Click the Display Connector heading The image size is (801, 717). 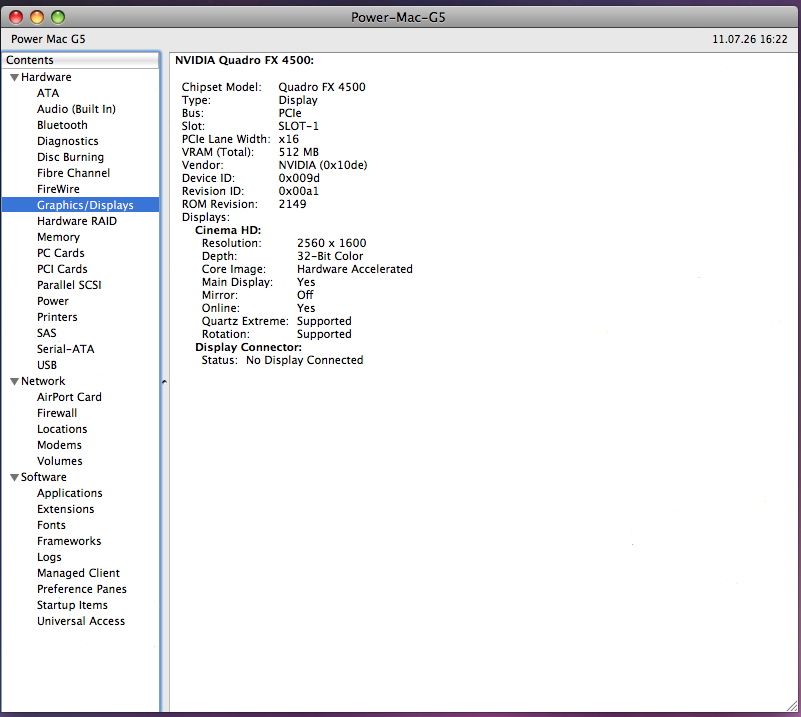[x=248, y=347]
